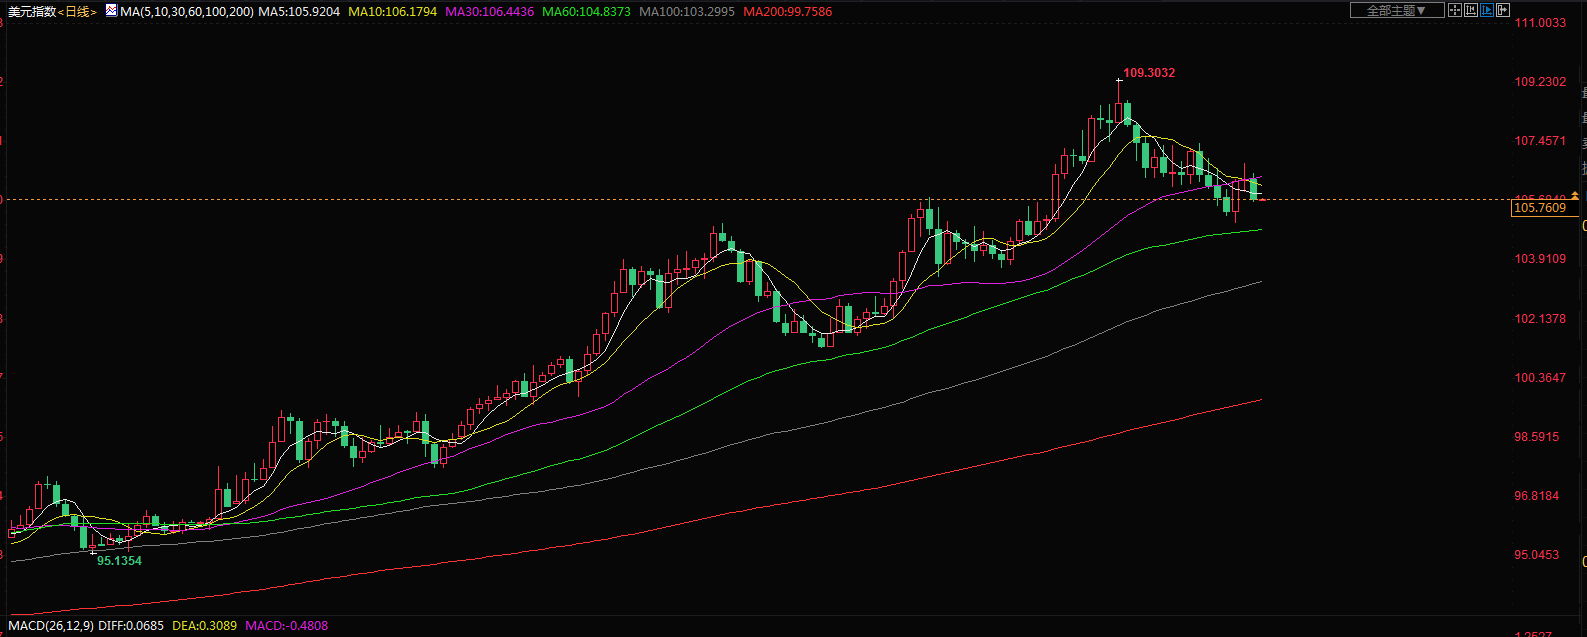This screenshot has height=637, width=1587.
Task: Click the MA(5,10,30,60,100,200) parameters label
Action: pos(186,12)
